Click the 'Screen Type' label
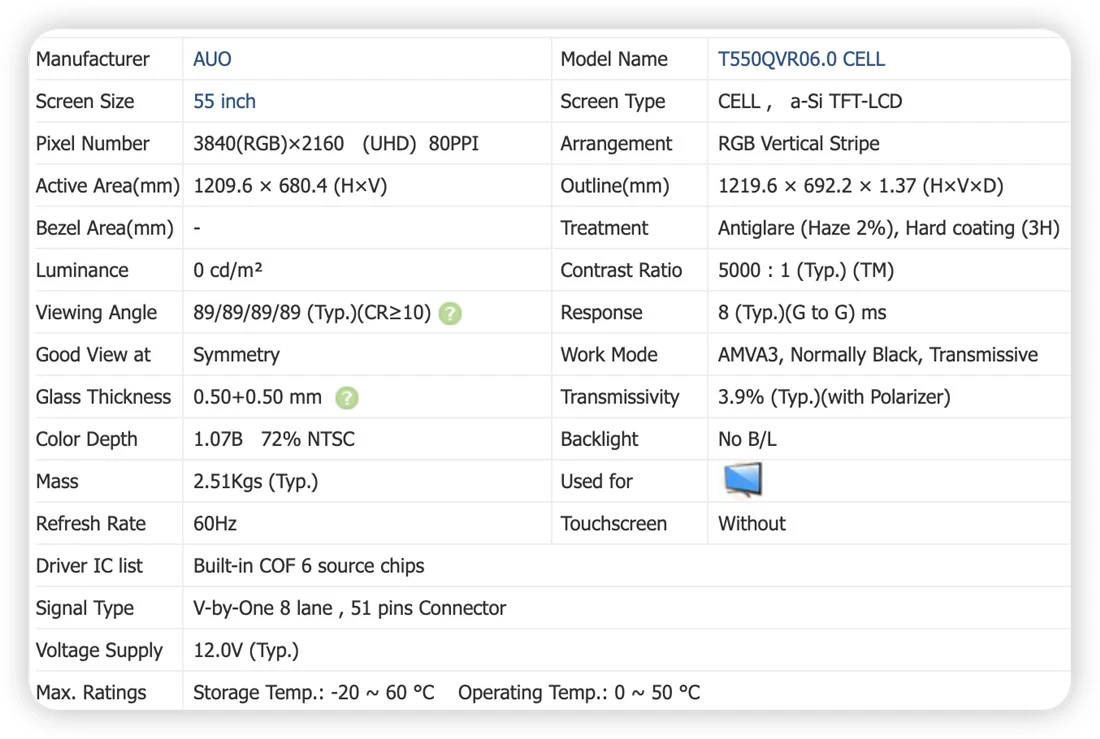1100x739 pixels. pyautogui.click(x=612, y=101)
